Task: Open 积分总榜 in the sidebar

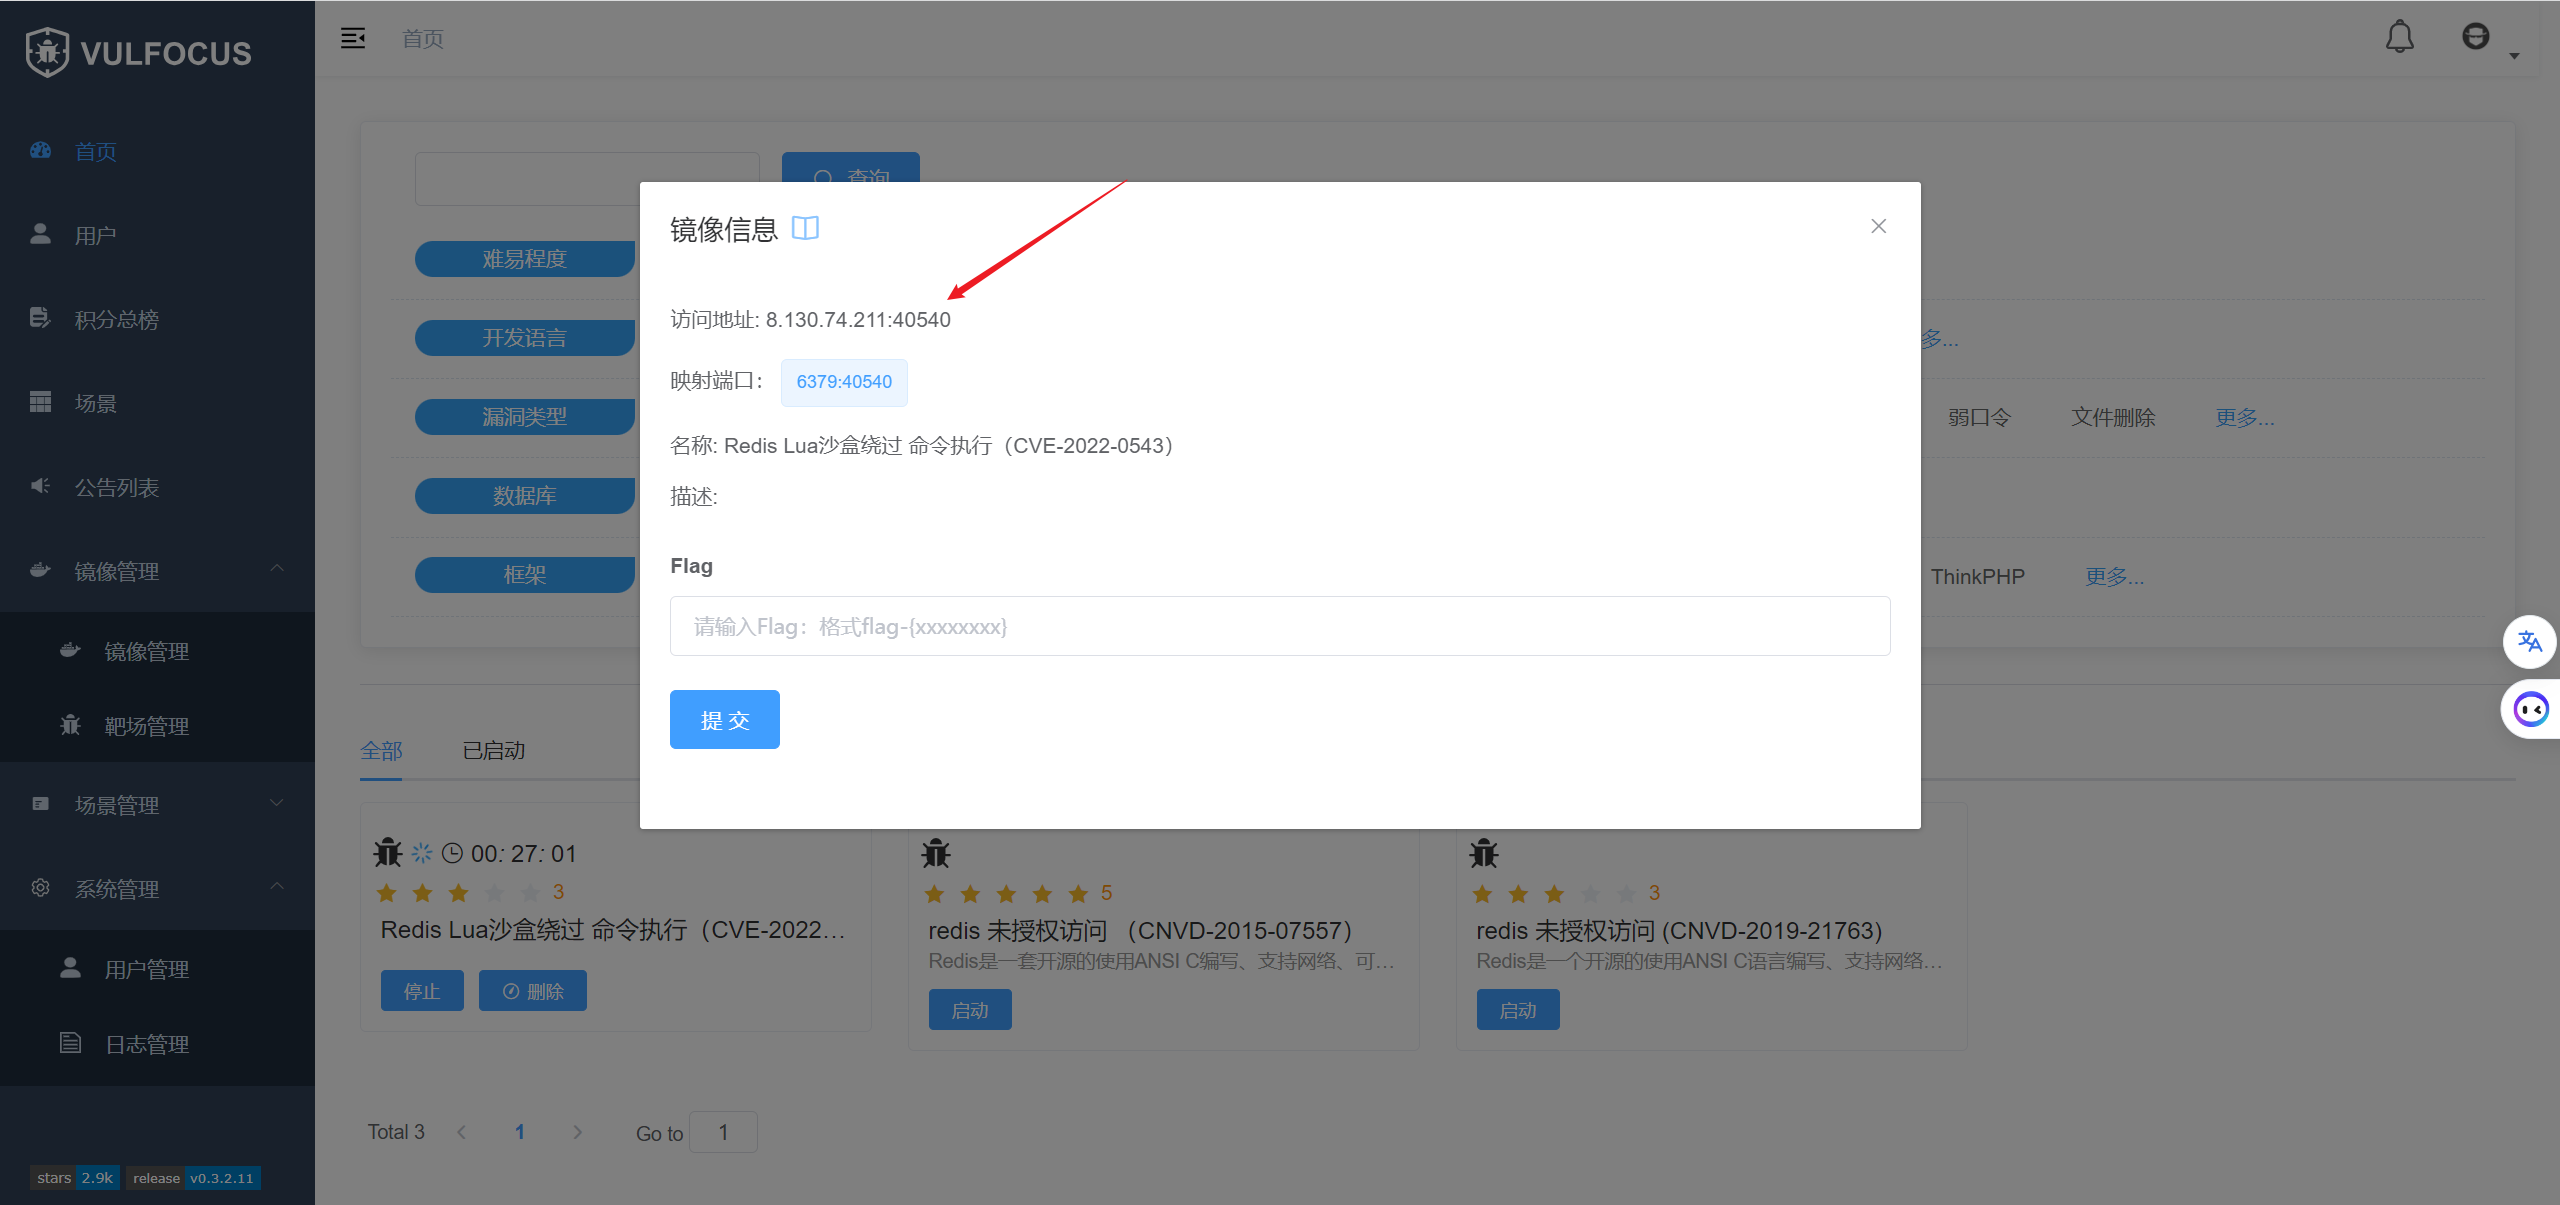Action: [x=116, y=319]
